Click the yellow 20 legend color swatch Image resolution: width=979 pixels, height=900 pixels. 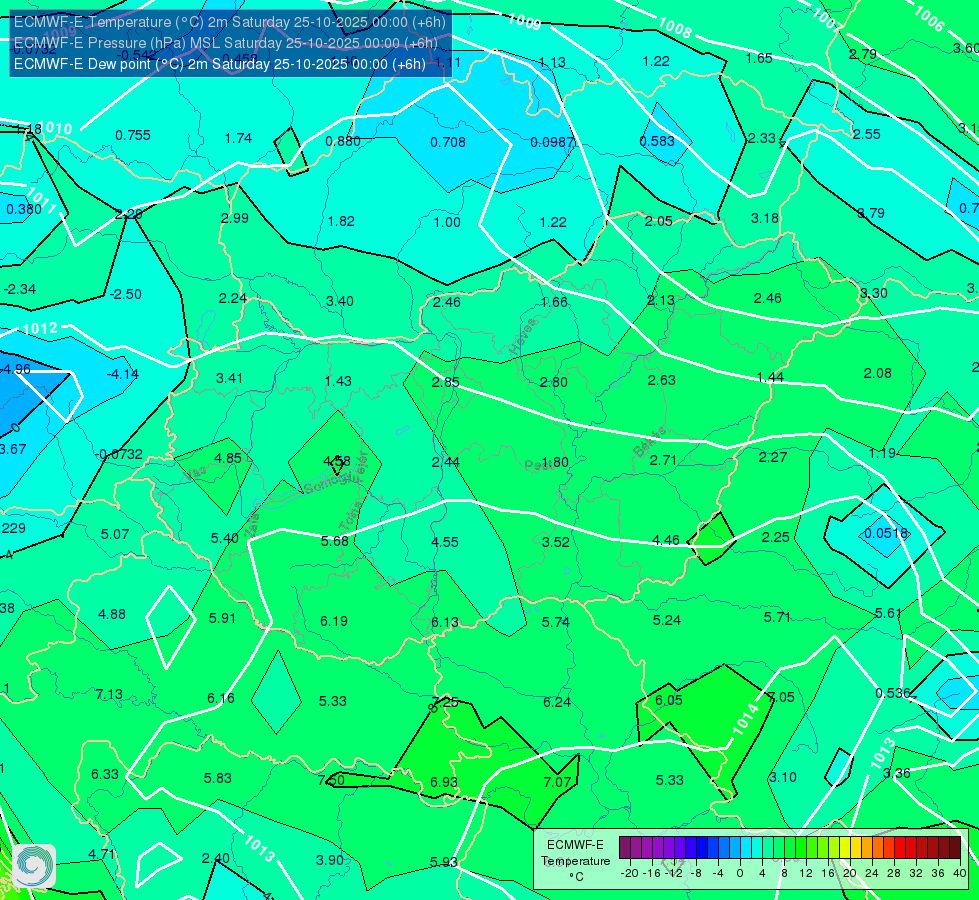845,848
